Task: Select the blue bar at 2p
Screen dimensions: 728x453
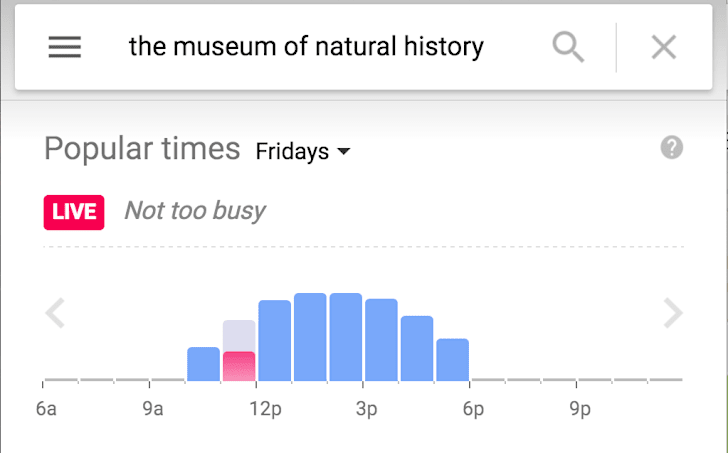Action: (x=346, y=337)
